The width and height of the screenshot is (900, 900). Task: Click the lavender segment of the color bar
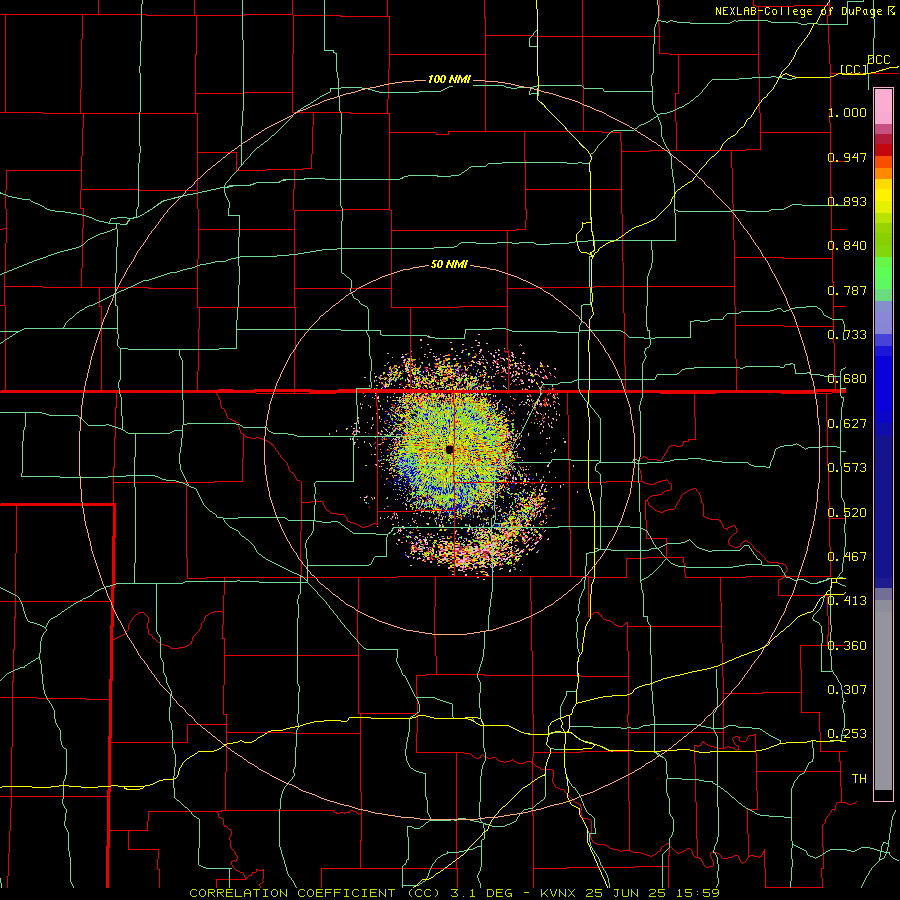pos(883,317)
